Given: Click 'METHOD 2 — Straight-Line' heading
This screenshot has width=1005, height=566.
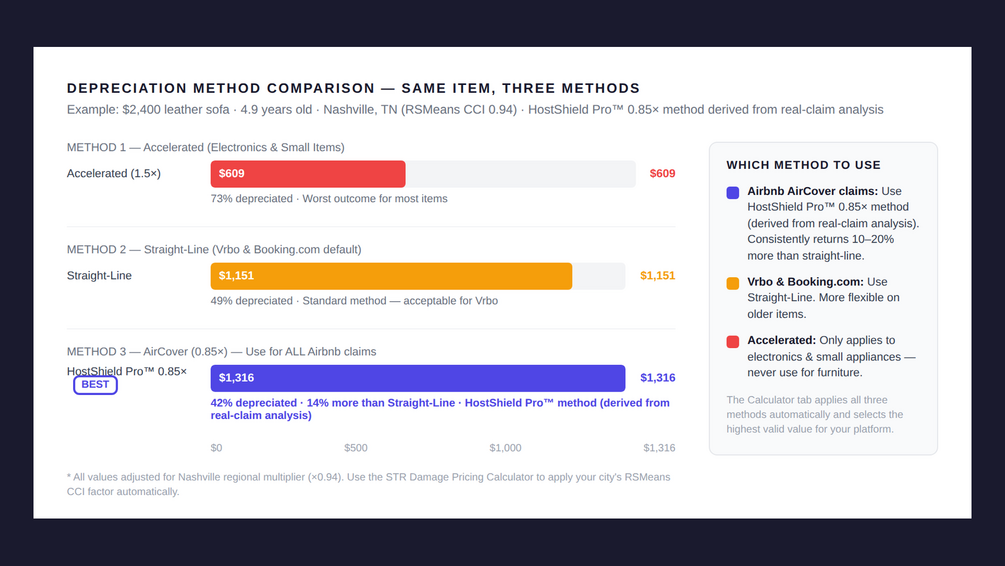Looking at the screenshot, I should 214,249.
